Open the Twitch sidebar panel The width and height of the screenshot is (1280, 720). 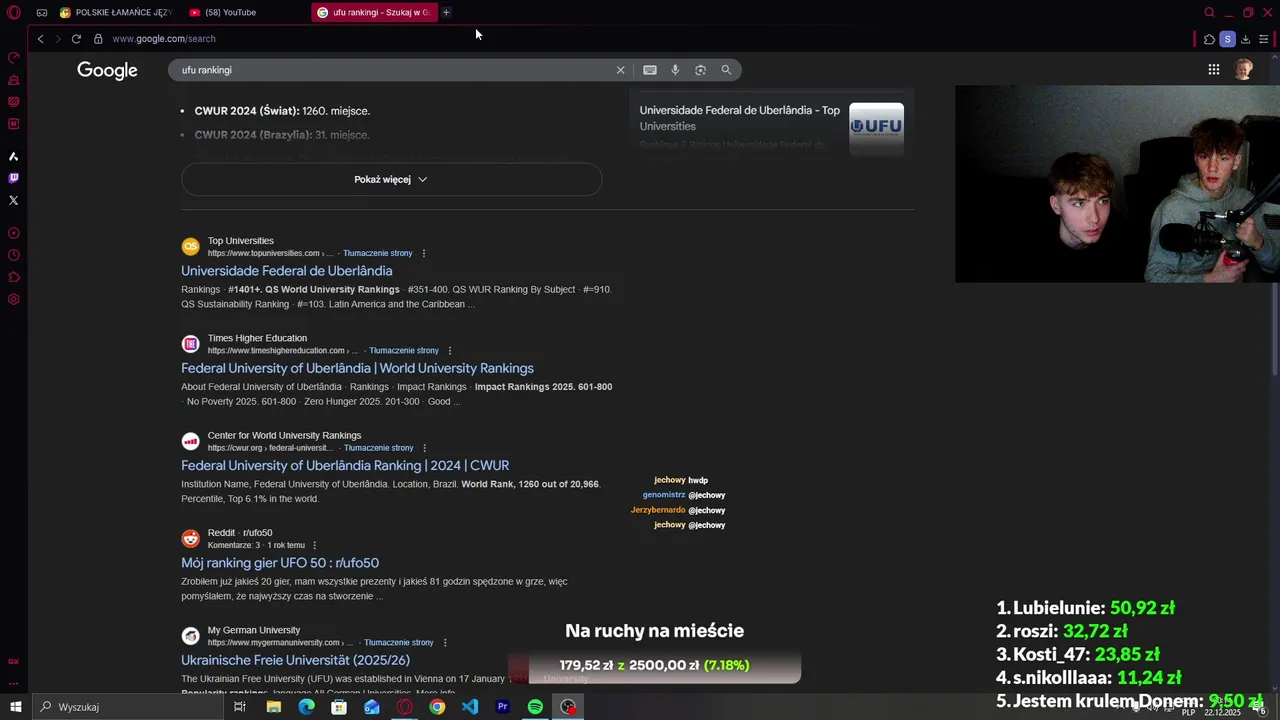pyautogui.click(x=14, y=178)
